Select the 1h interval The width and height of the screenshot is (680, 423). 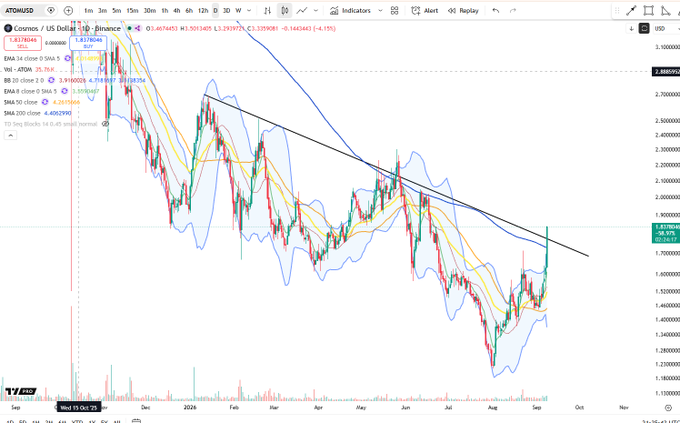164,10
